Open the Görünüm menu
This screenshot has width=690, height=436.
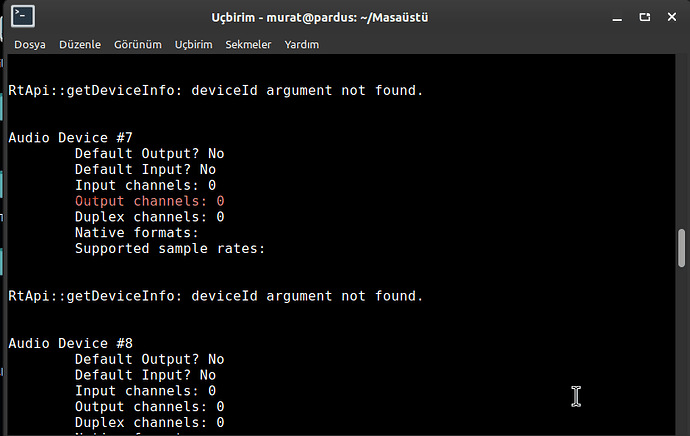tap(137, 45)
